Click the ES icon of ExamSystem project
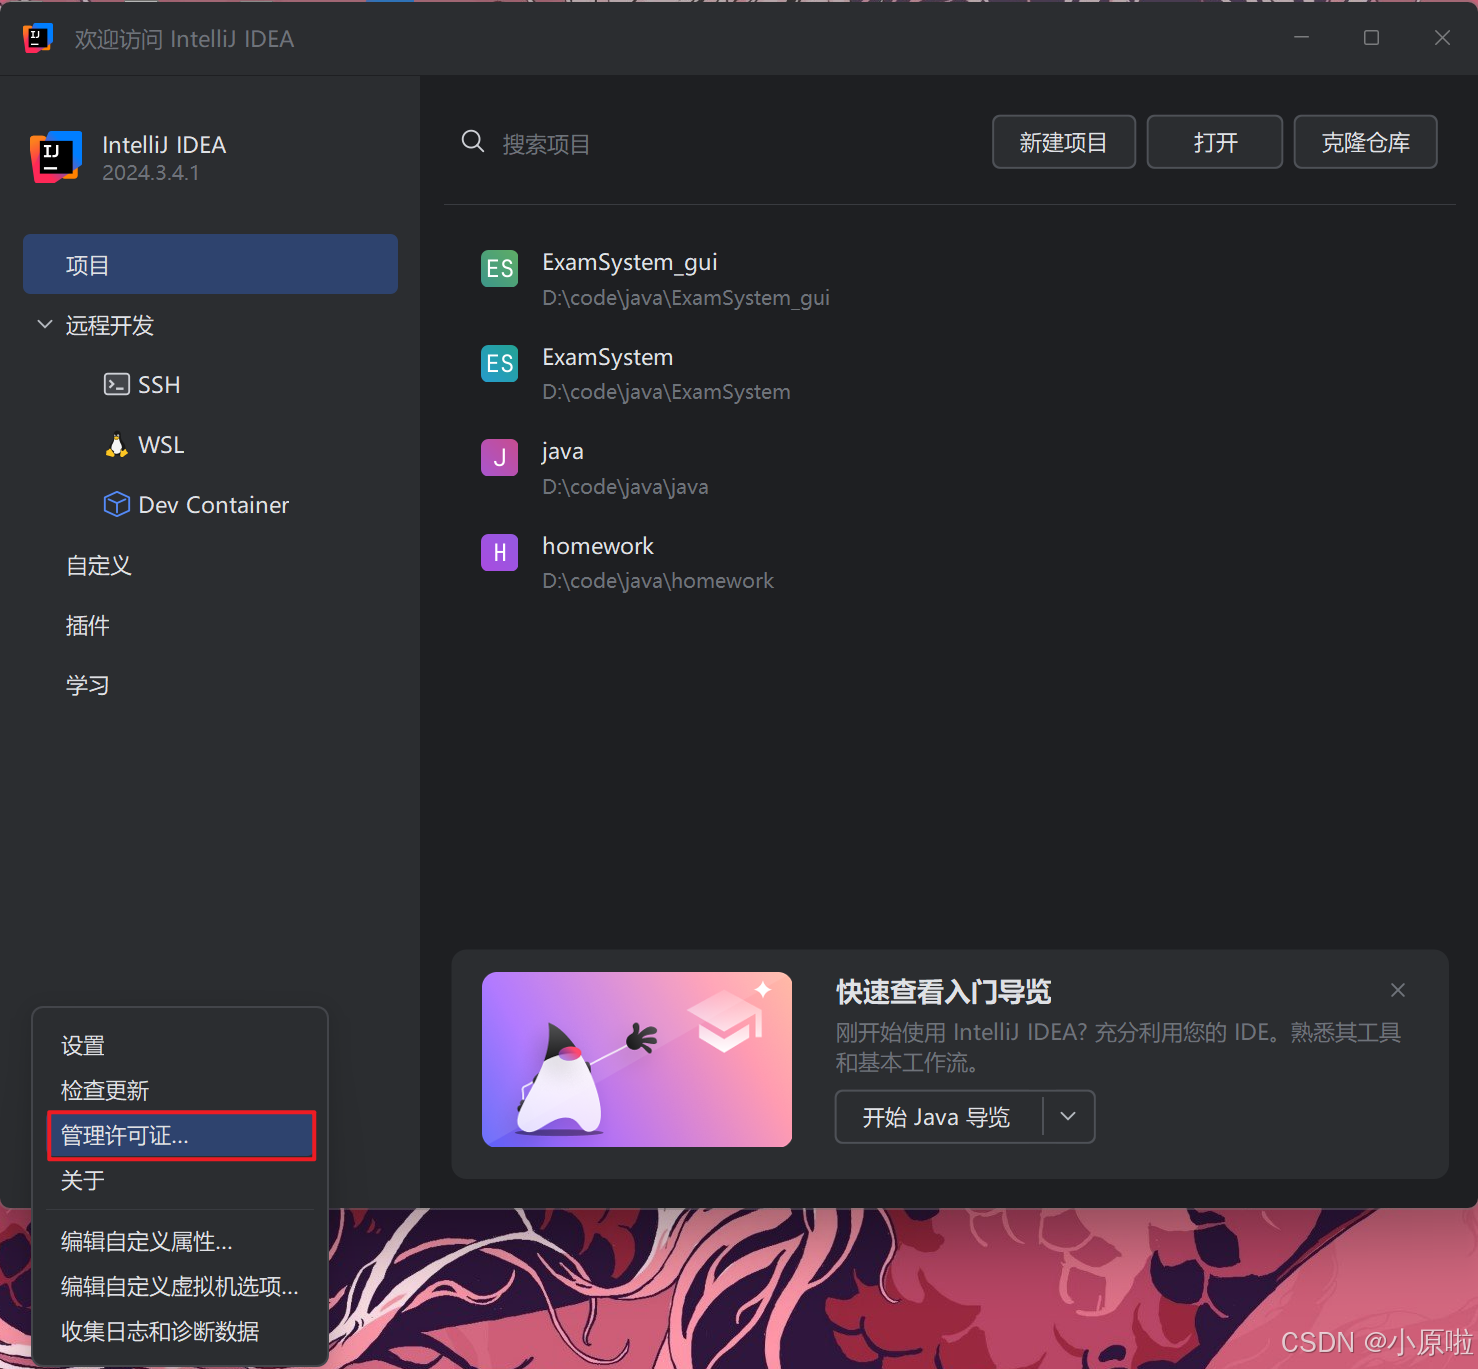 (x=499, y=363)
